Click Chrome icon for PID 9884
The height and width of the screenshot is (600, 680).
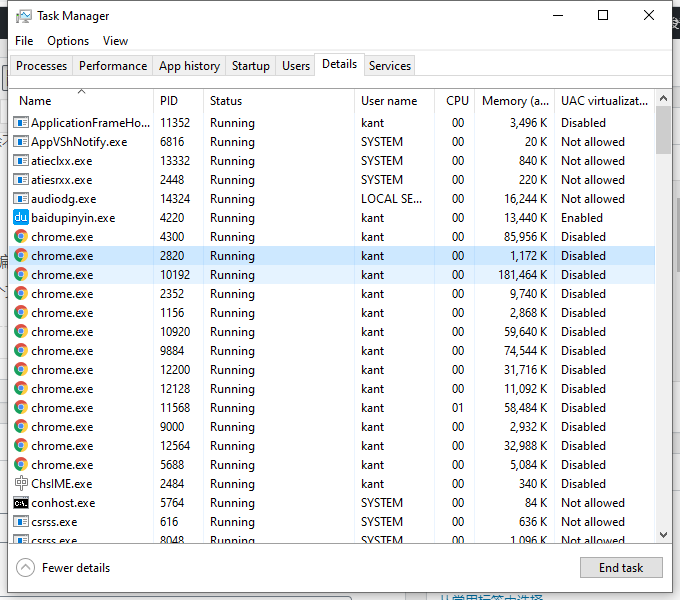tap(21, 350)
